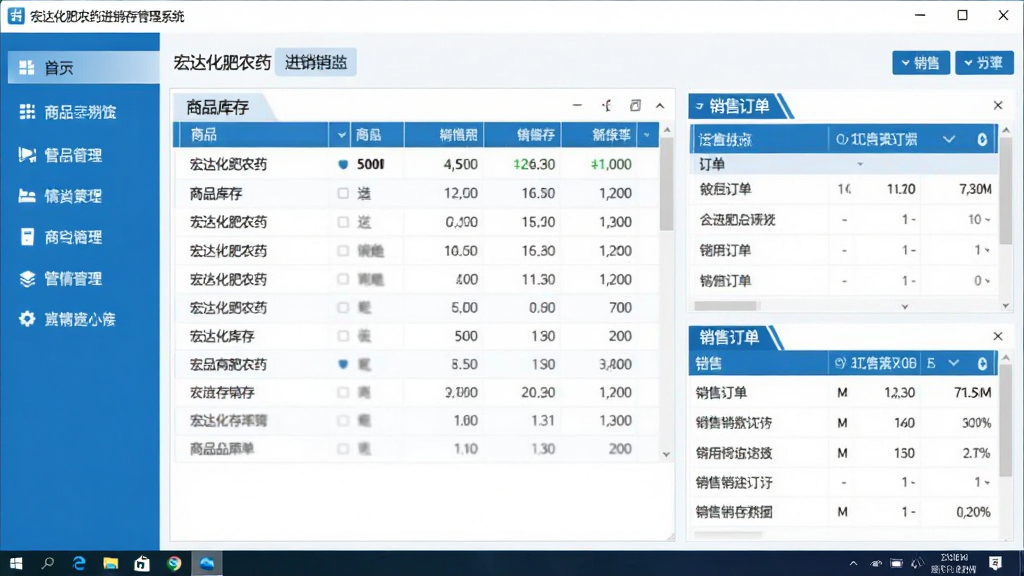Click the document icon beside 商皂管理
Viewport: 1024px width, 576px height.
(x=27, y=236)
